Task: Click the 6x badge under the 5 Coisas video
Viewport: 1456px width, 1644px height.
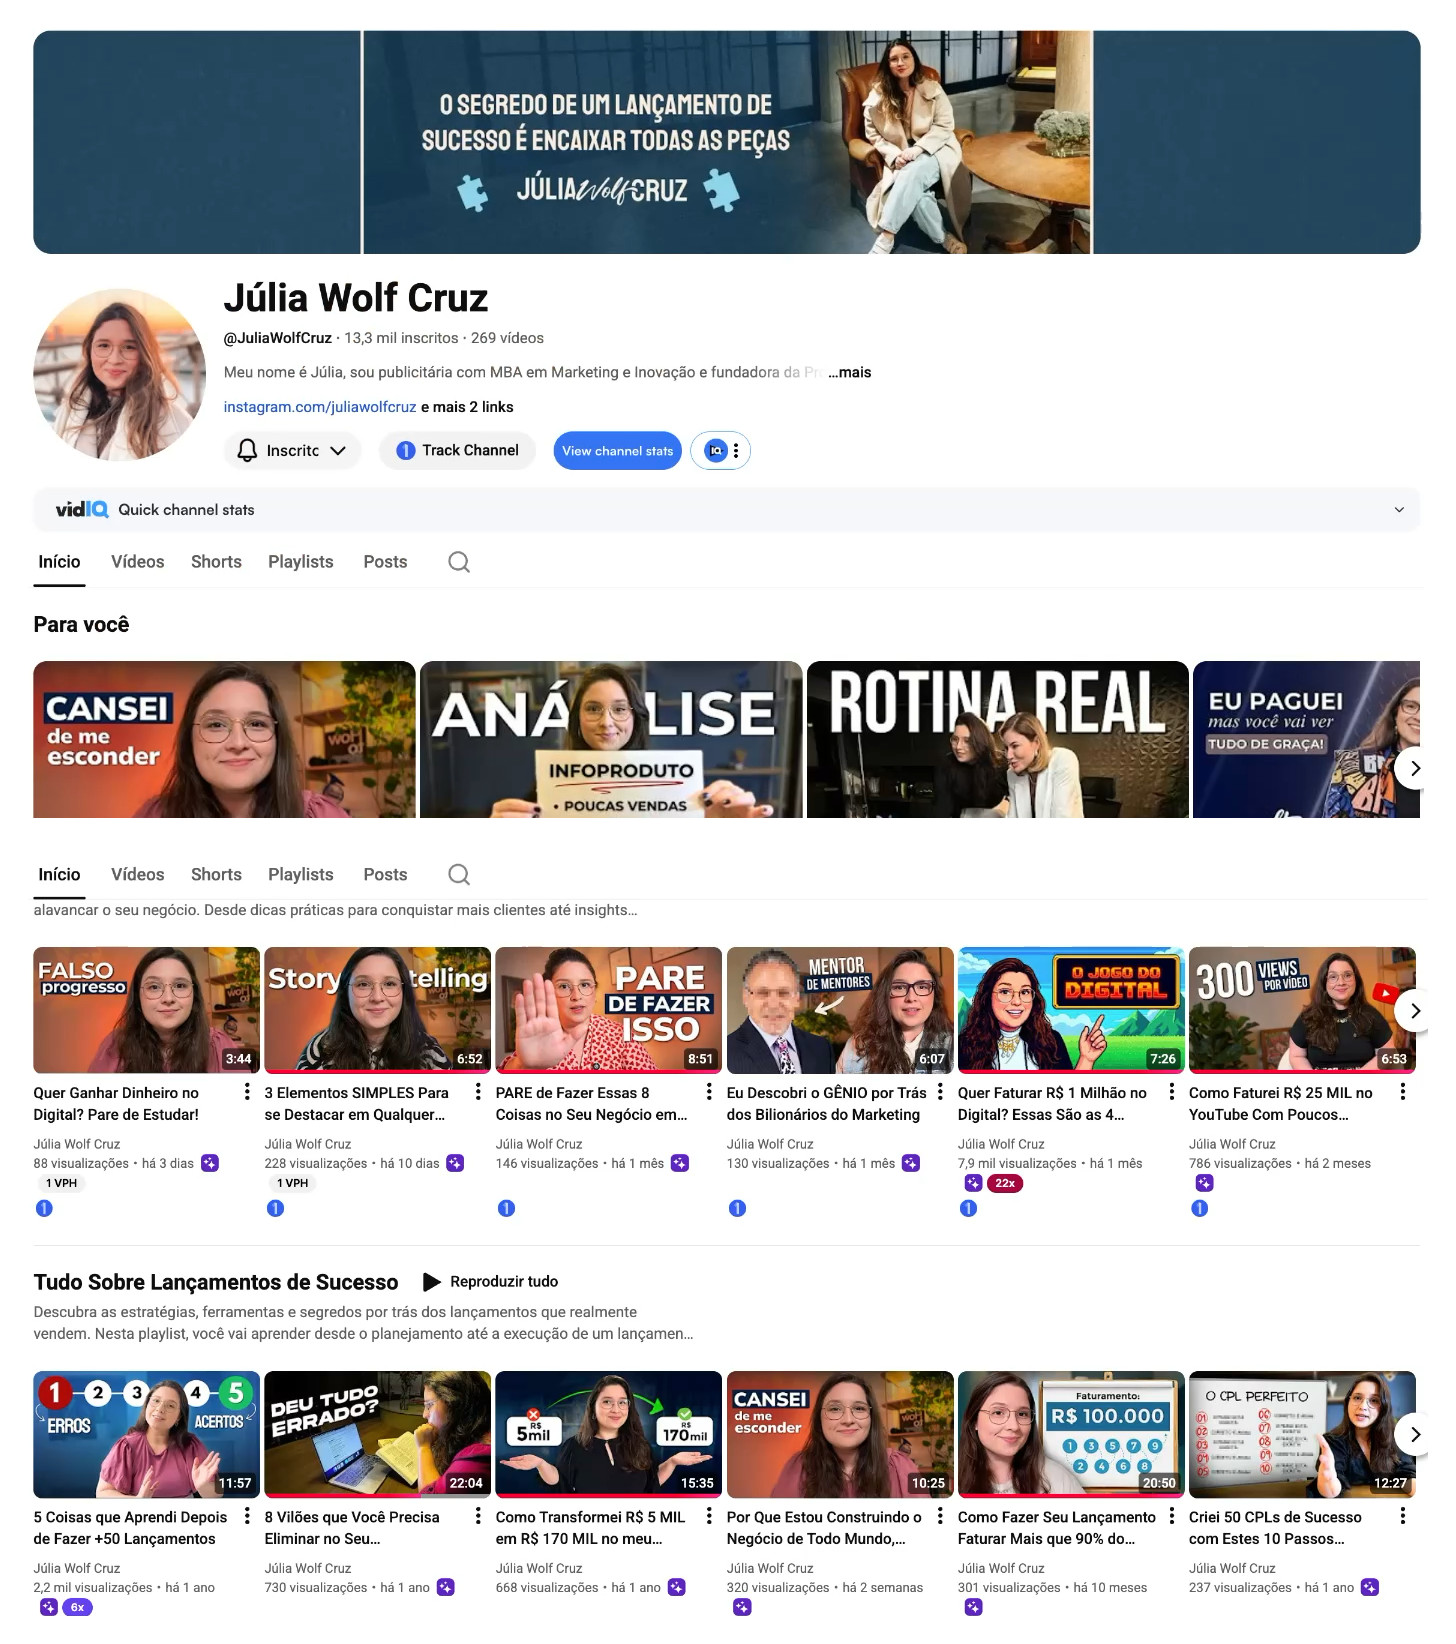Action: (x=77, y=1607)
